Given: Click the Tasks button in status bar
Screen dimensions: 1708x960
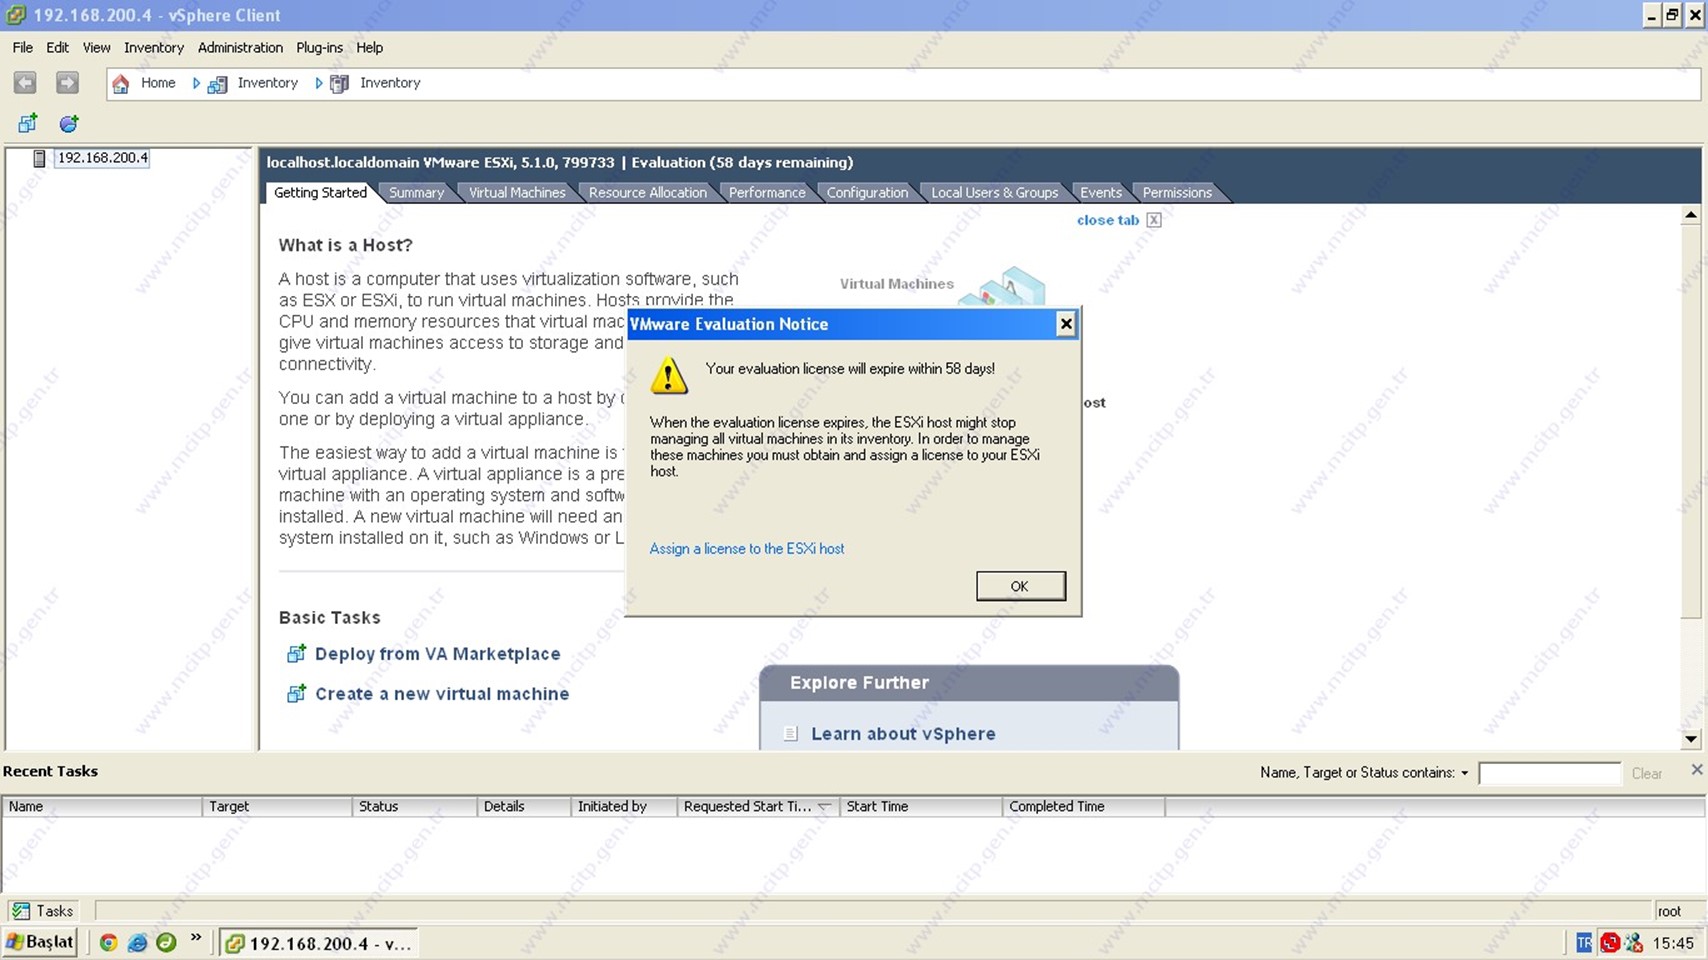Looking at the screenshot, I should [42, 911].
